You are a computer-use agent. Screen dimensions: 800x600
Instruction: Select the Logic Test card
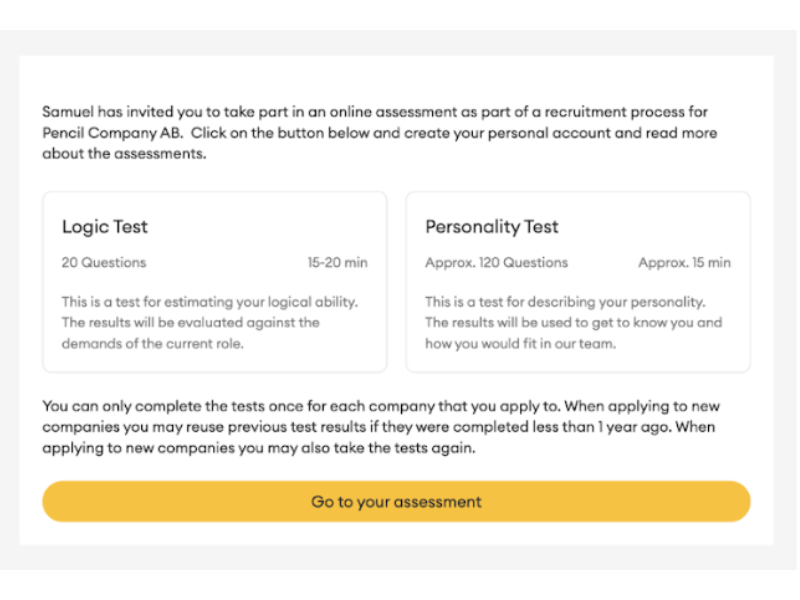[214, 282]
